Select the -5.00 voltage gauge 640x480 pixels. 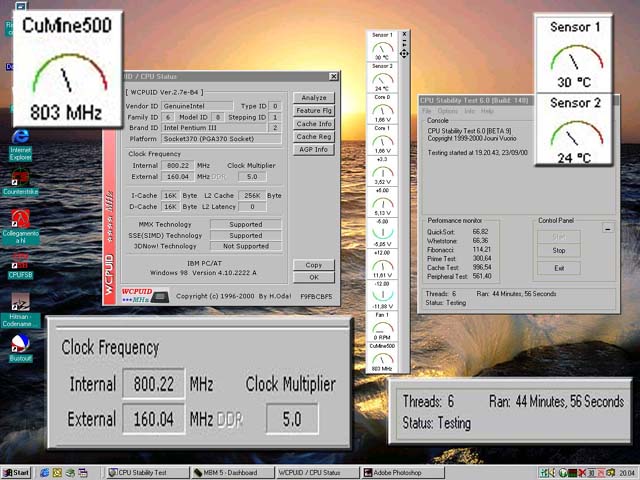click(382, 233)
